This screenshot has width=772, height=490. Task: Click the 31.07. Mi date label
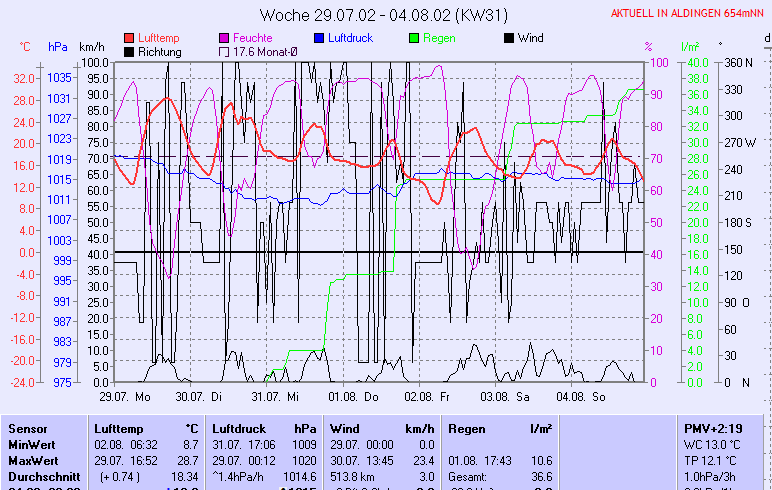pos(276,397)
